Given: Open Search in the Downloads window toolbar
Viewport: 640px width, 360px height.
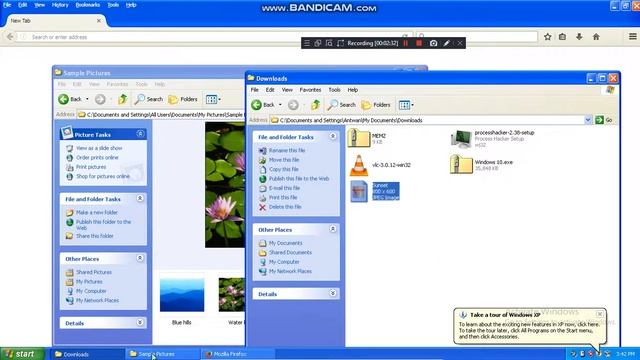Looking at the screenshot, I should point(342,105).
